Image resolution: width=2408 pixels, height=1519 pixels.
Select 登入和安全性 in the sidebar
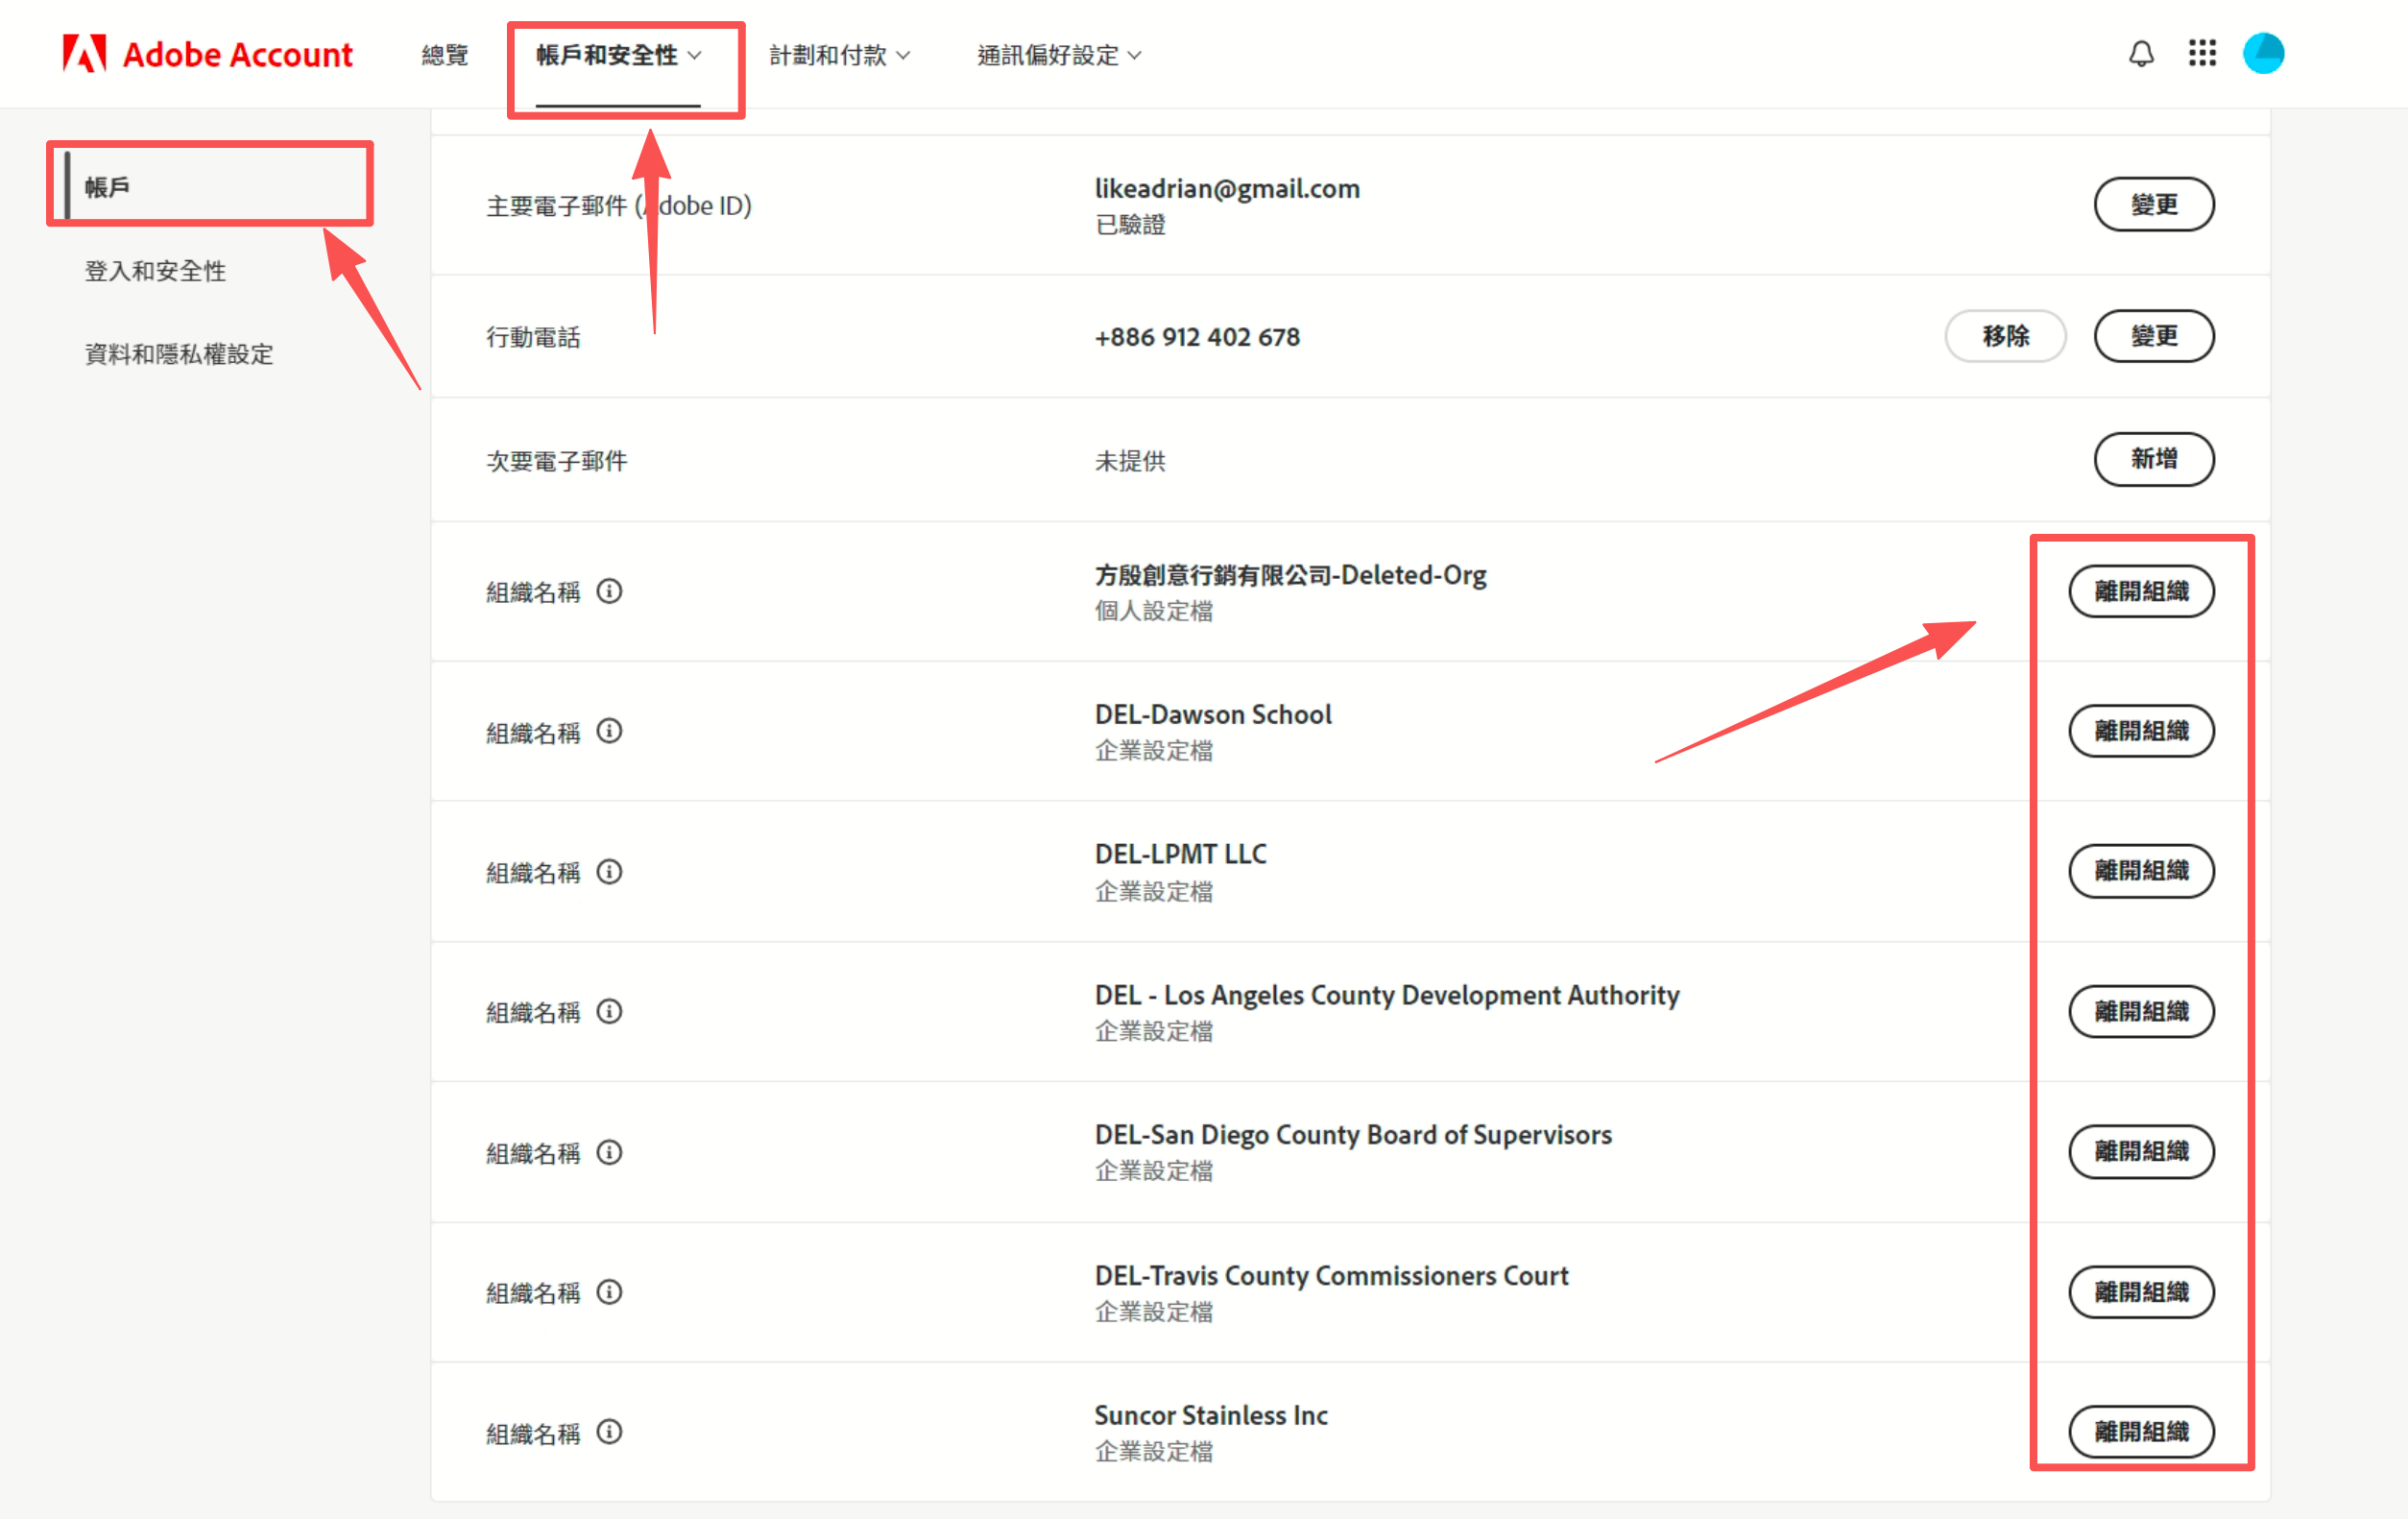[155, 271]
